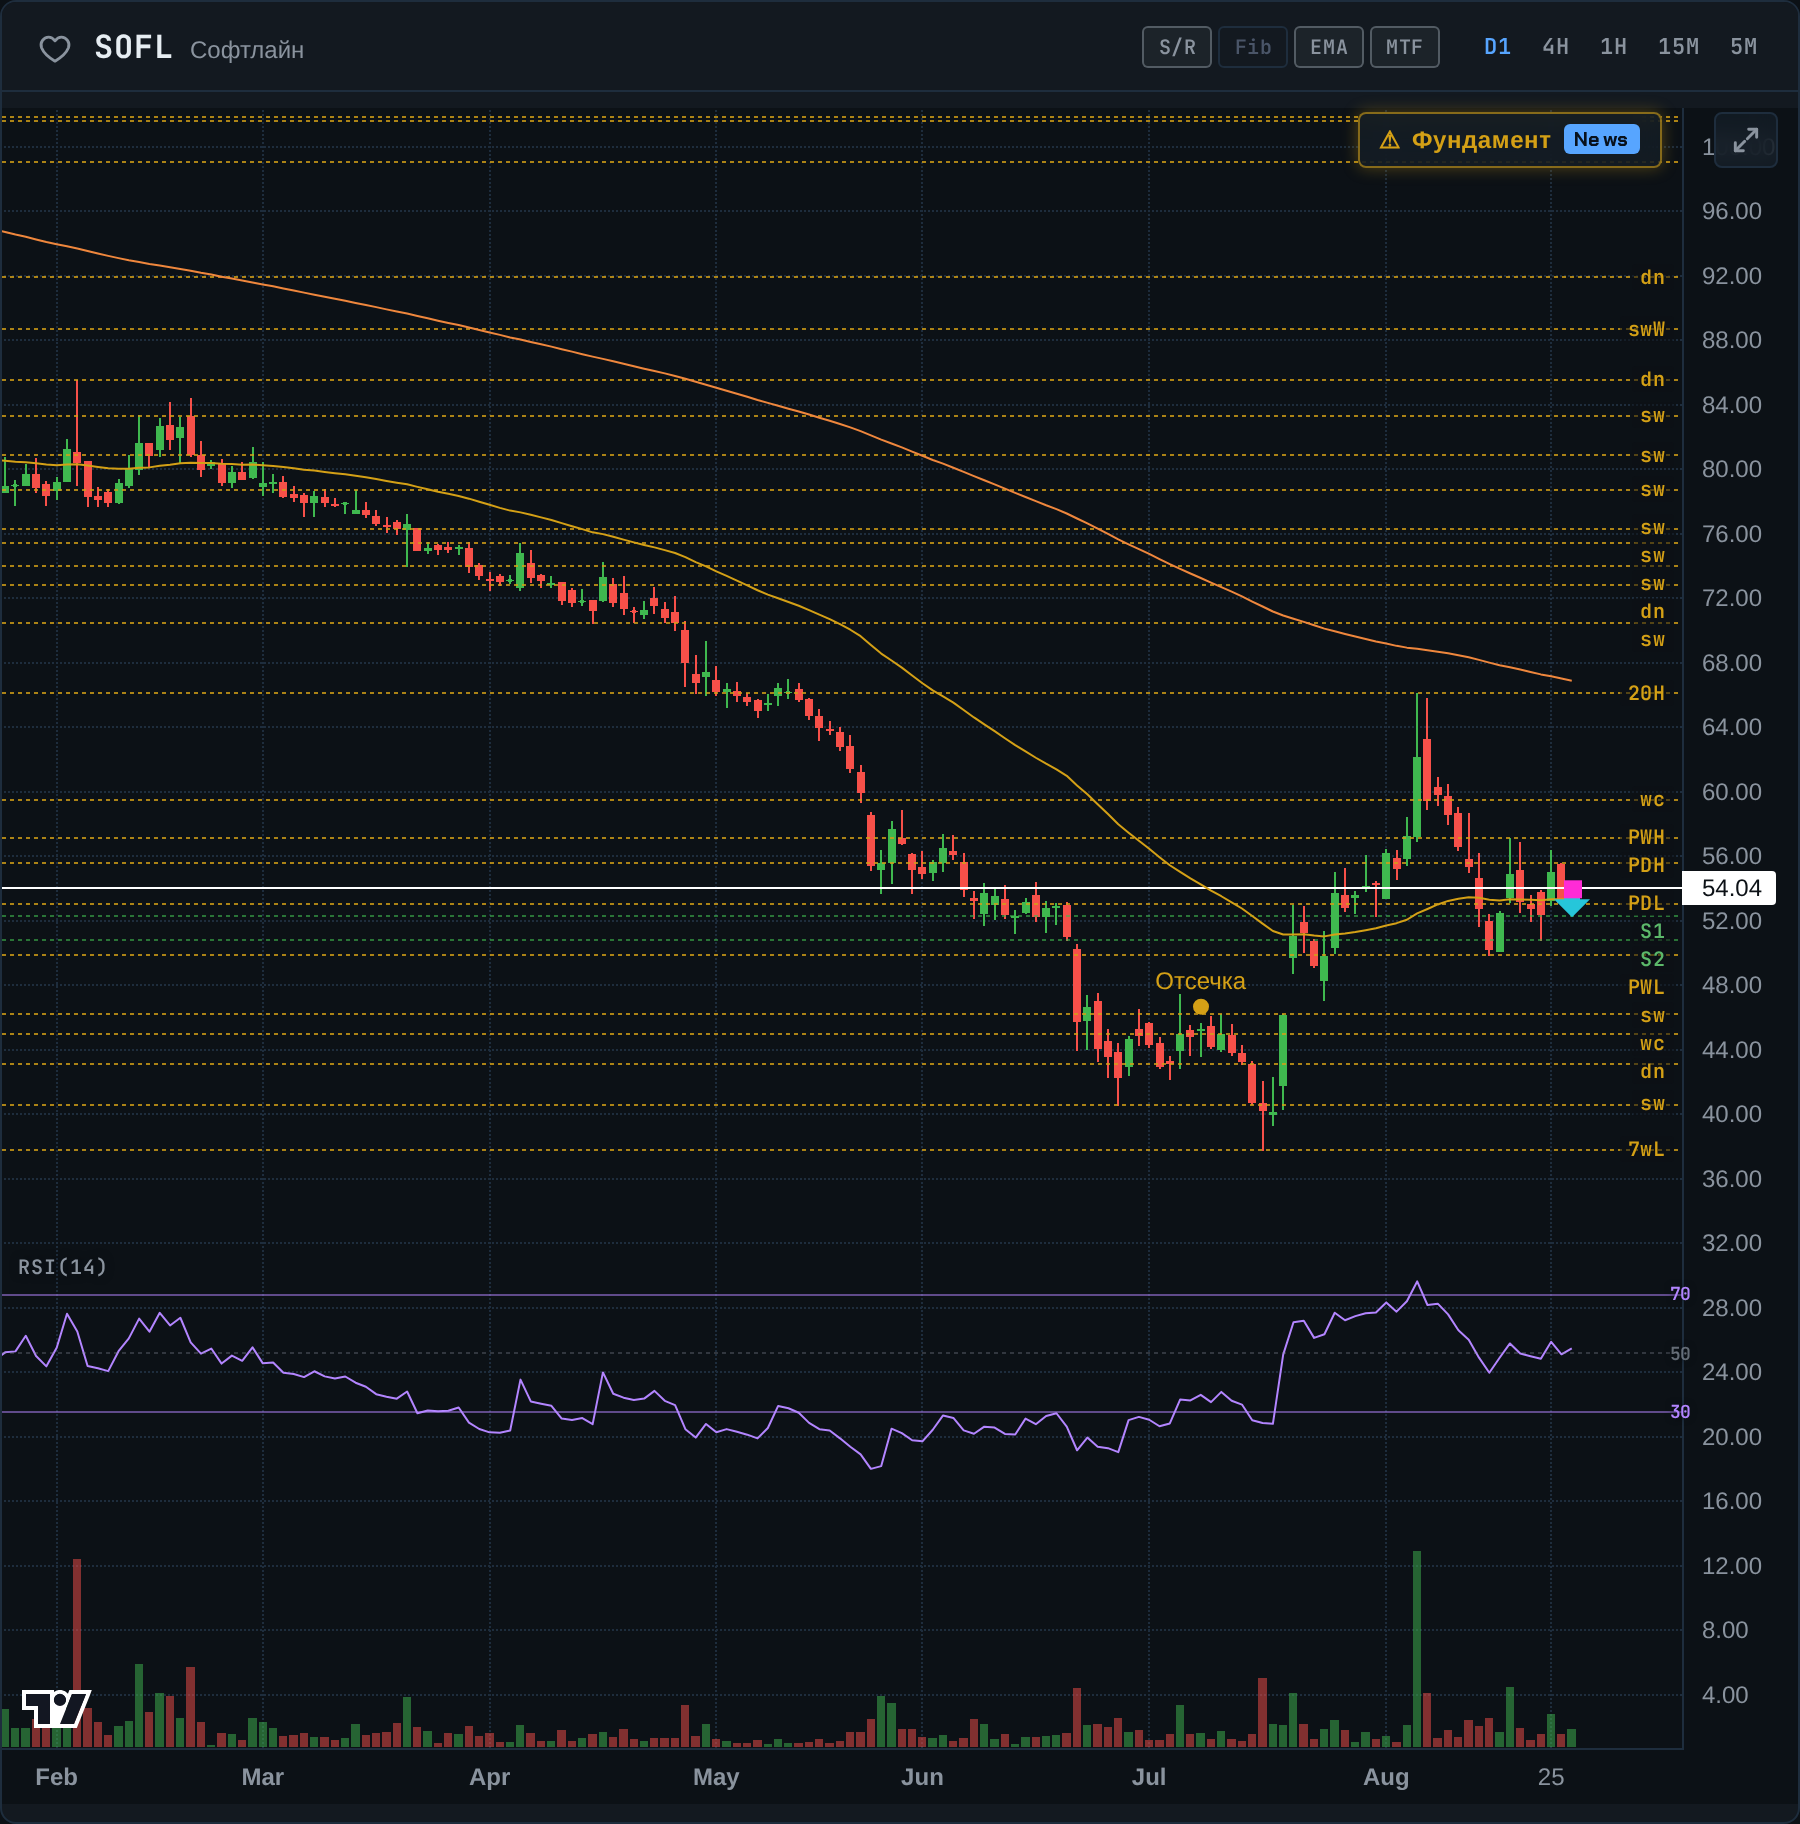The image size is (1800, 1824).
Task: Click the Aug label on time axis
Action: (1386, 1777)
